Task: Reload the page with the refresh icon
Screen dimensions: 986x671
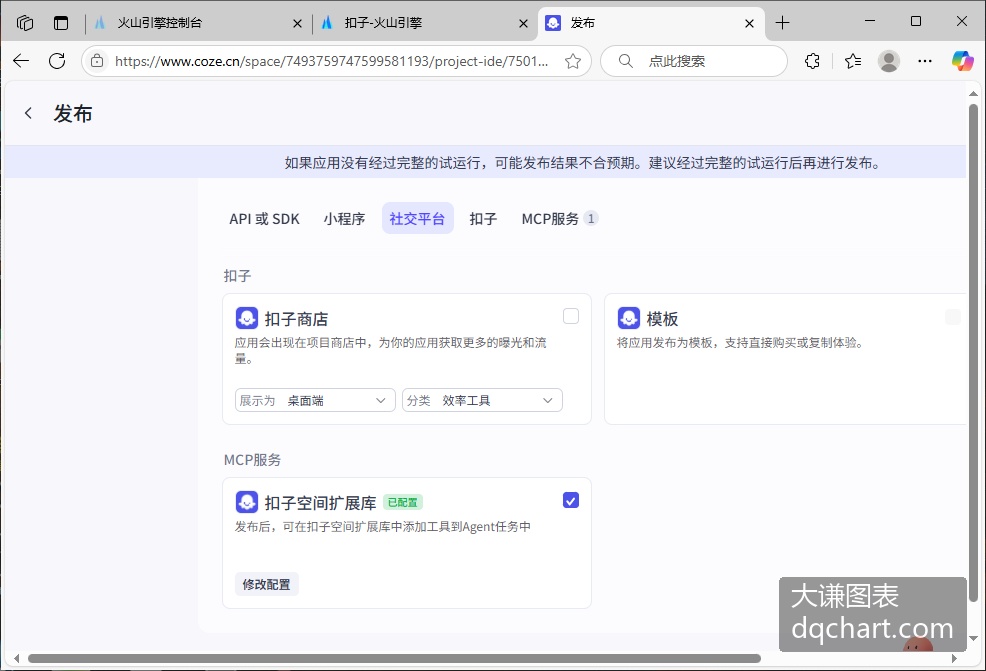Action: (x=57, y=61)
